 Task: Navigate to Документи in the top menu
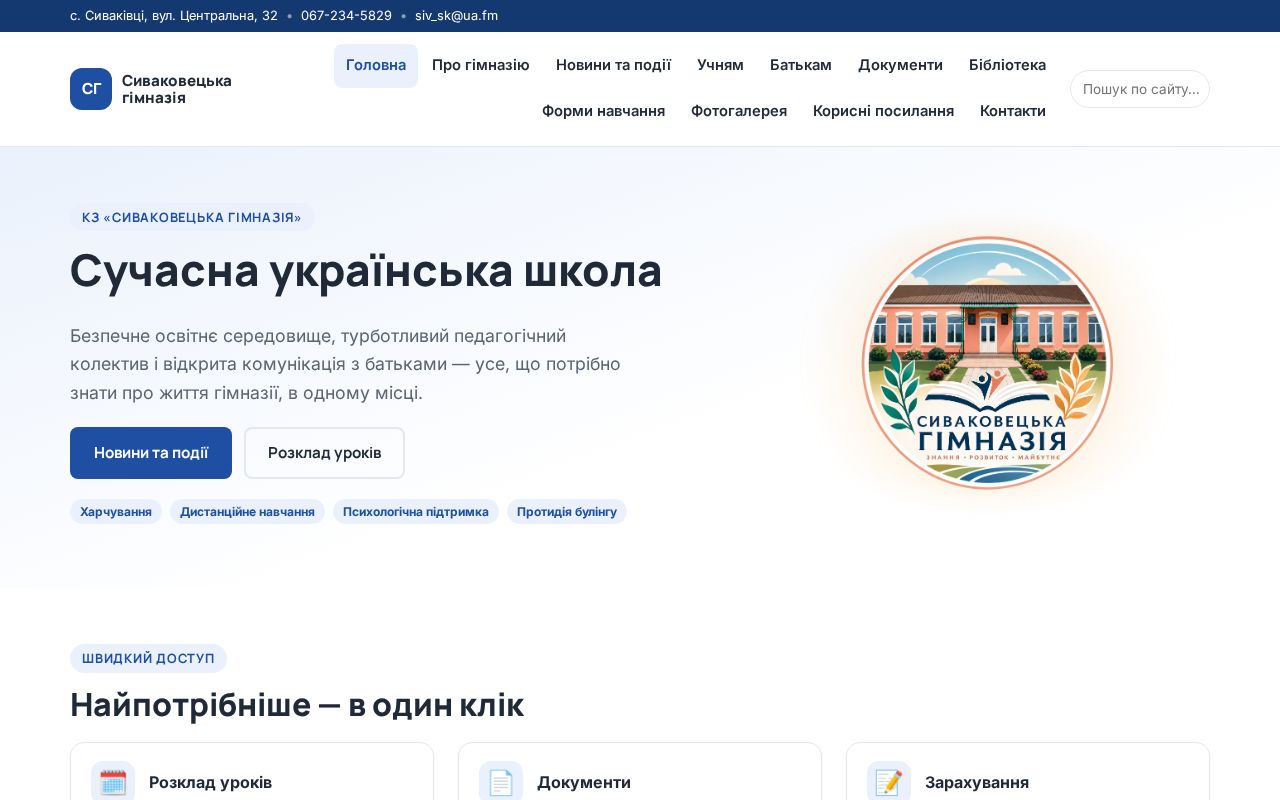click(901, 65)
